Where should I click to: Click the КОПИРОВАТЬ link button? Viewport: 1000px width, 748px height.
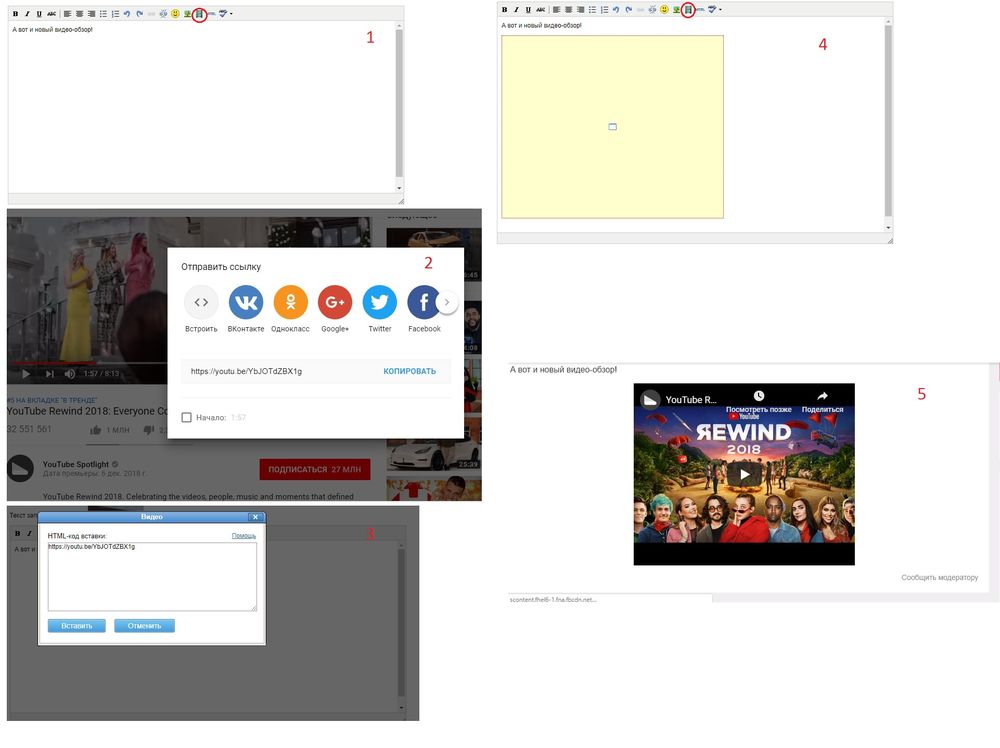409,371
